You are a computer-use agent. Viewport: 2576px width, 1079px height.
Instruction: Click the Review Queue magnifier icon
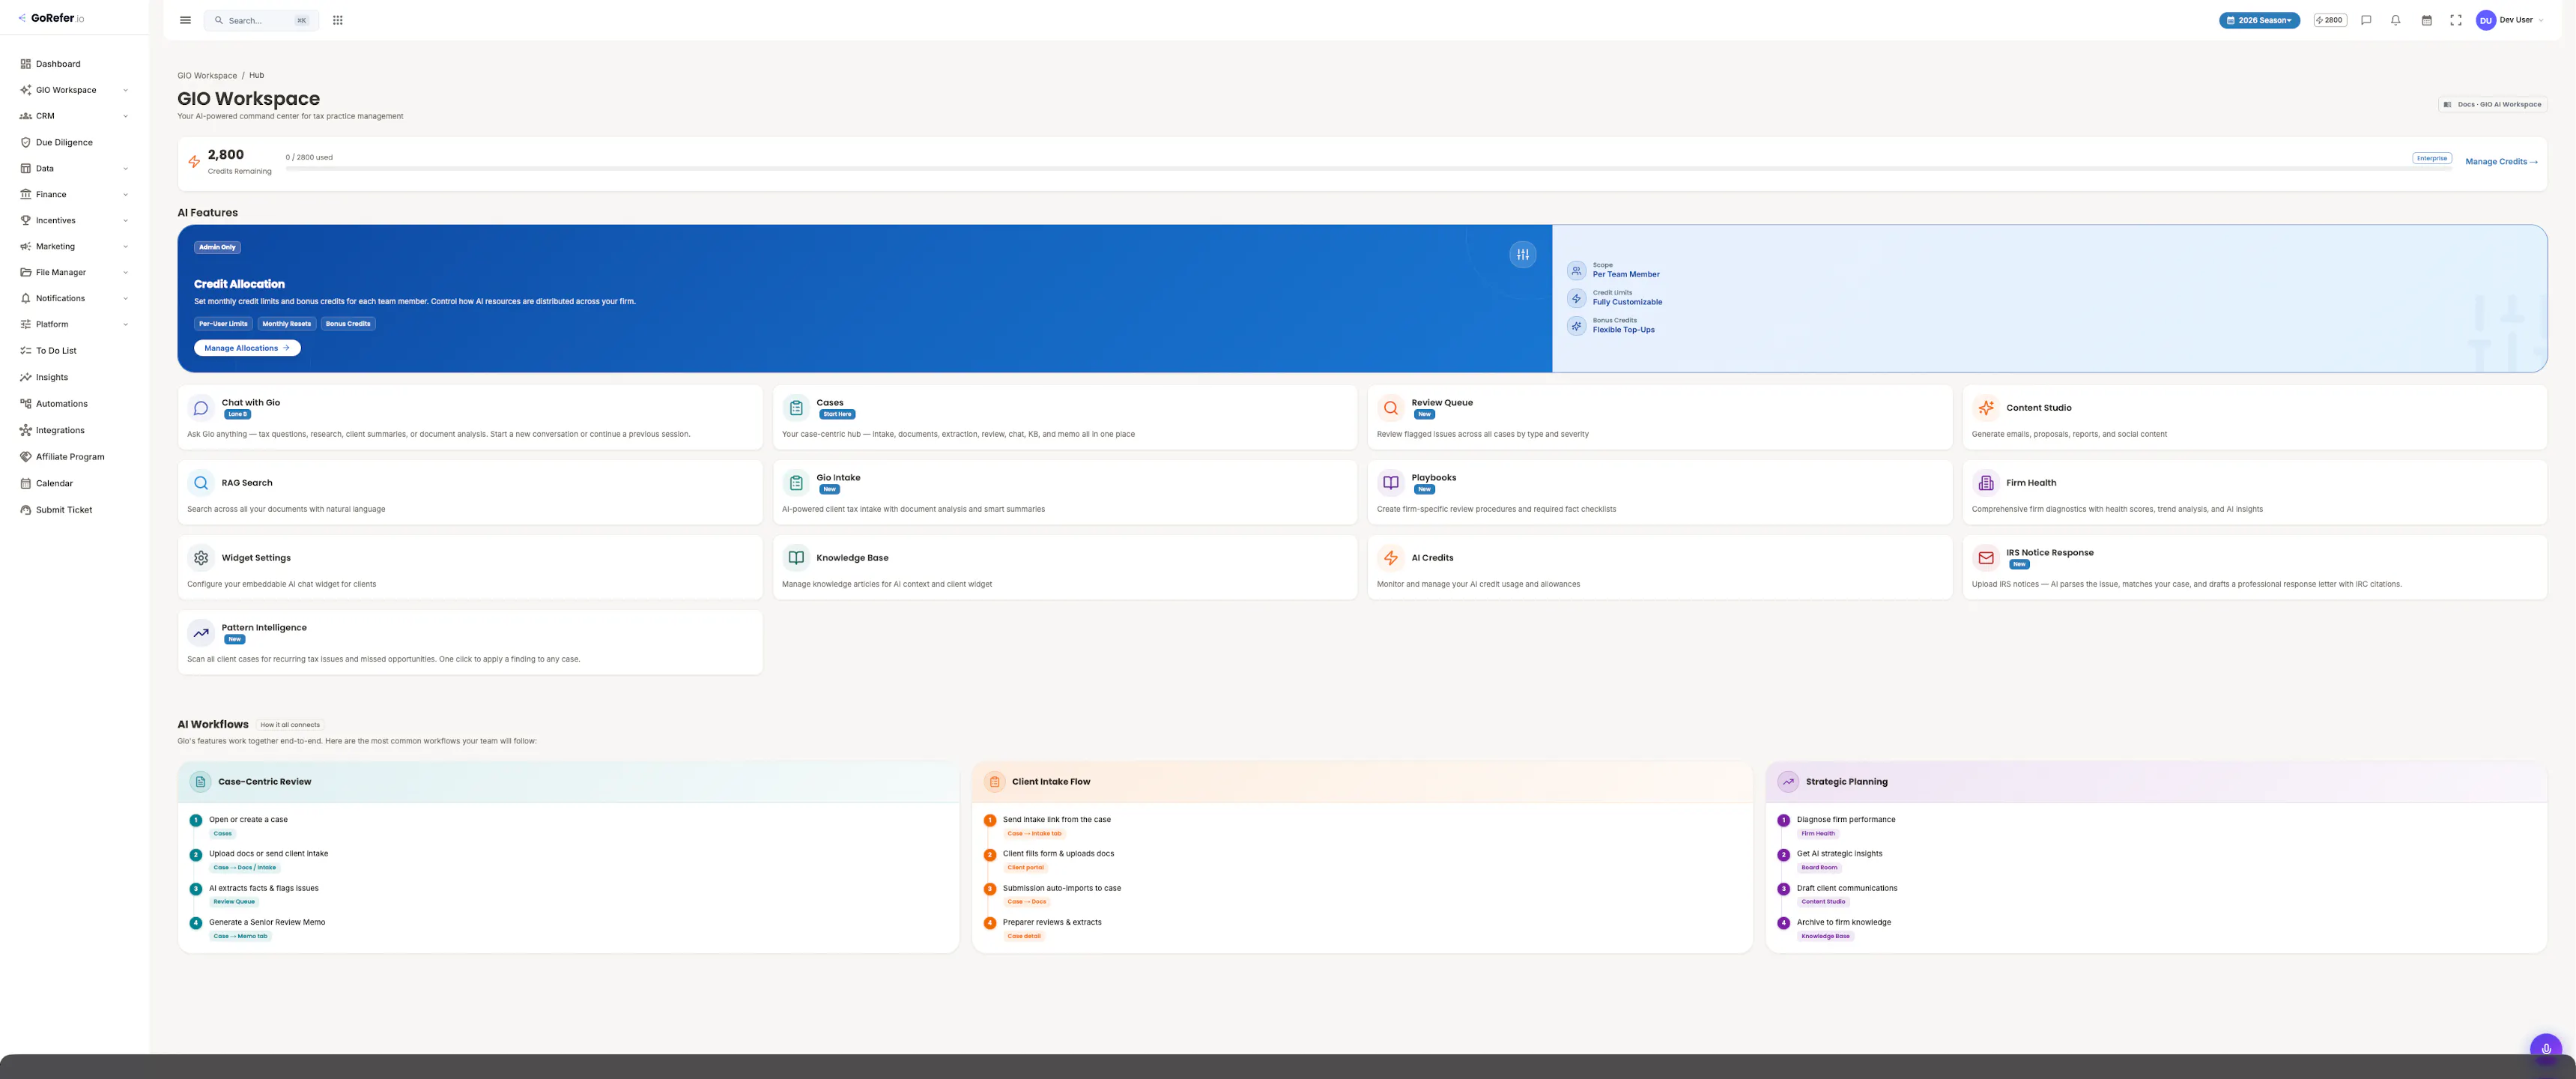click(x=1391, y=408)
